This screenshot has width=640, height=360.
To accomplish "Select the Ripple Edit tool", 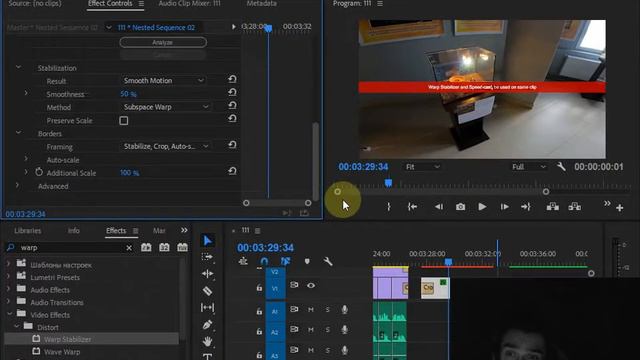I will [x=207, y=273].
